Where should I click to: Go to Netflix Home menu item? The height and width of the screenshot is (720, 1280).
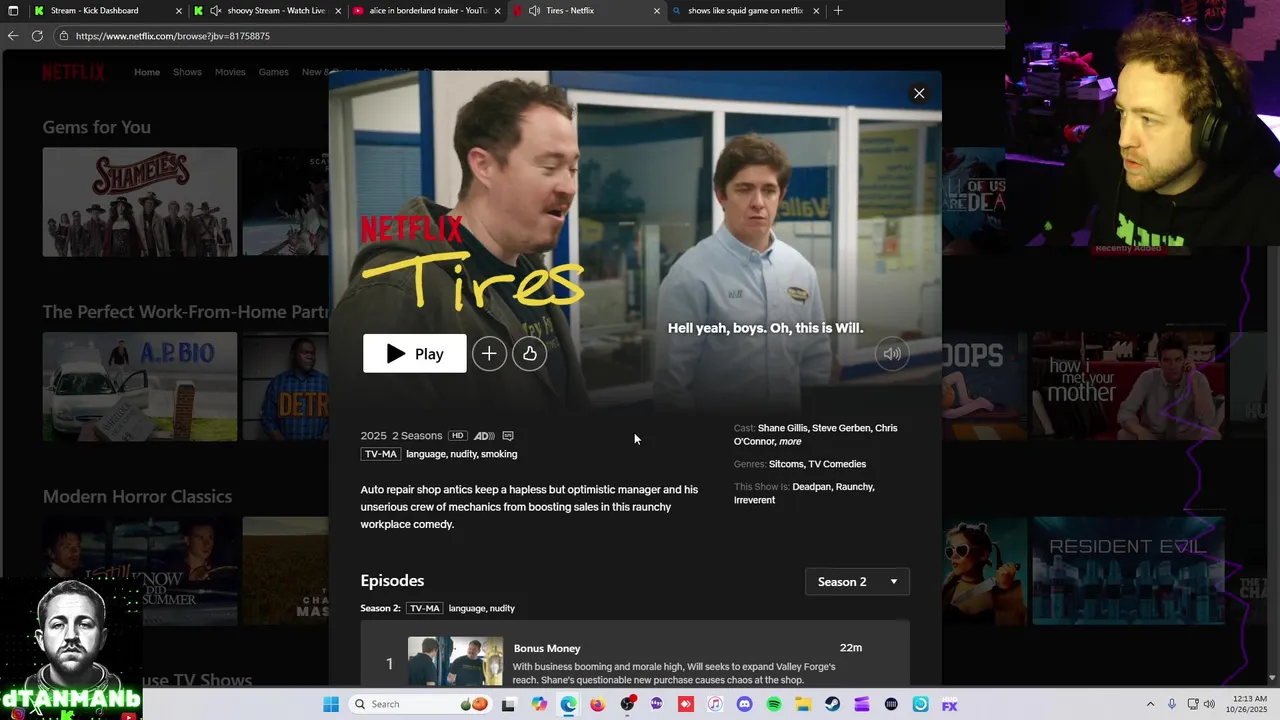147,72
